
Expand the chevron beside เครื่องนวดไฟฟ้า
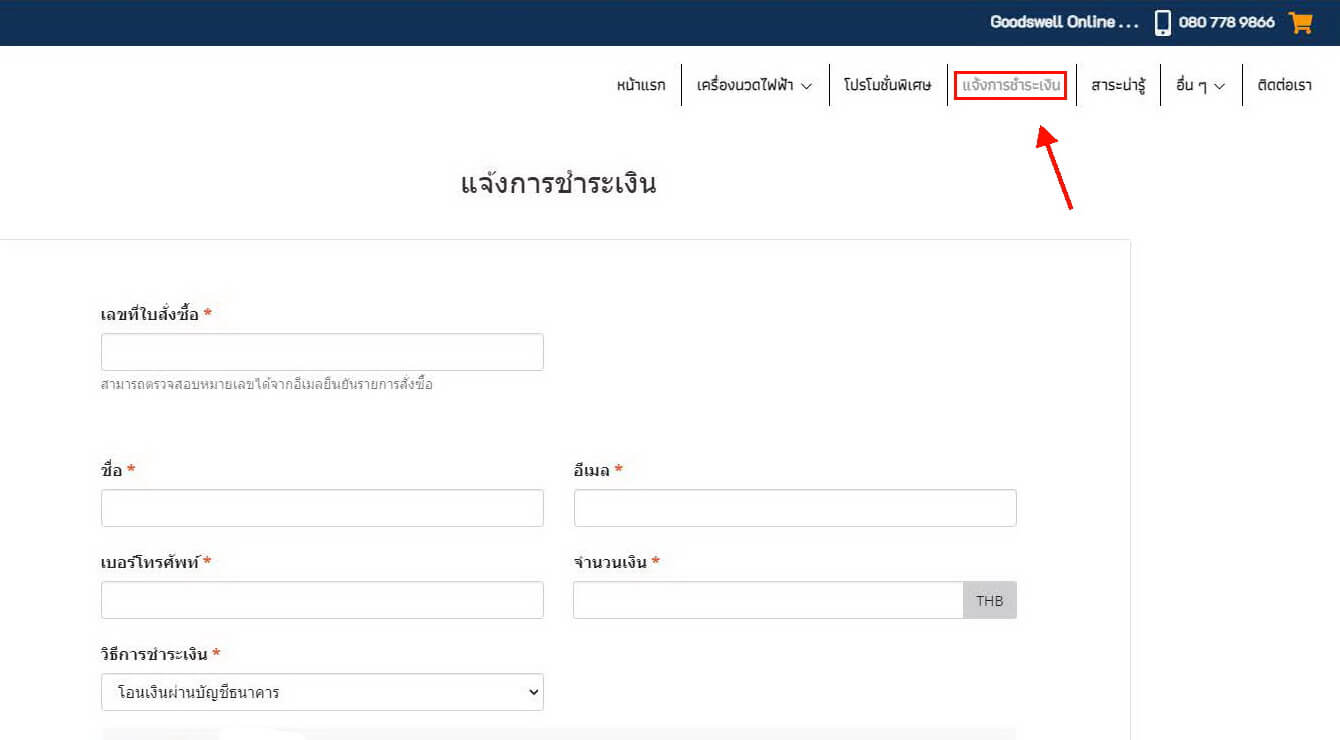(807, 86)
